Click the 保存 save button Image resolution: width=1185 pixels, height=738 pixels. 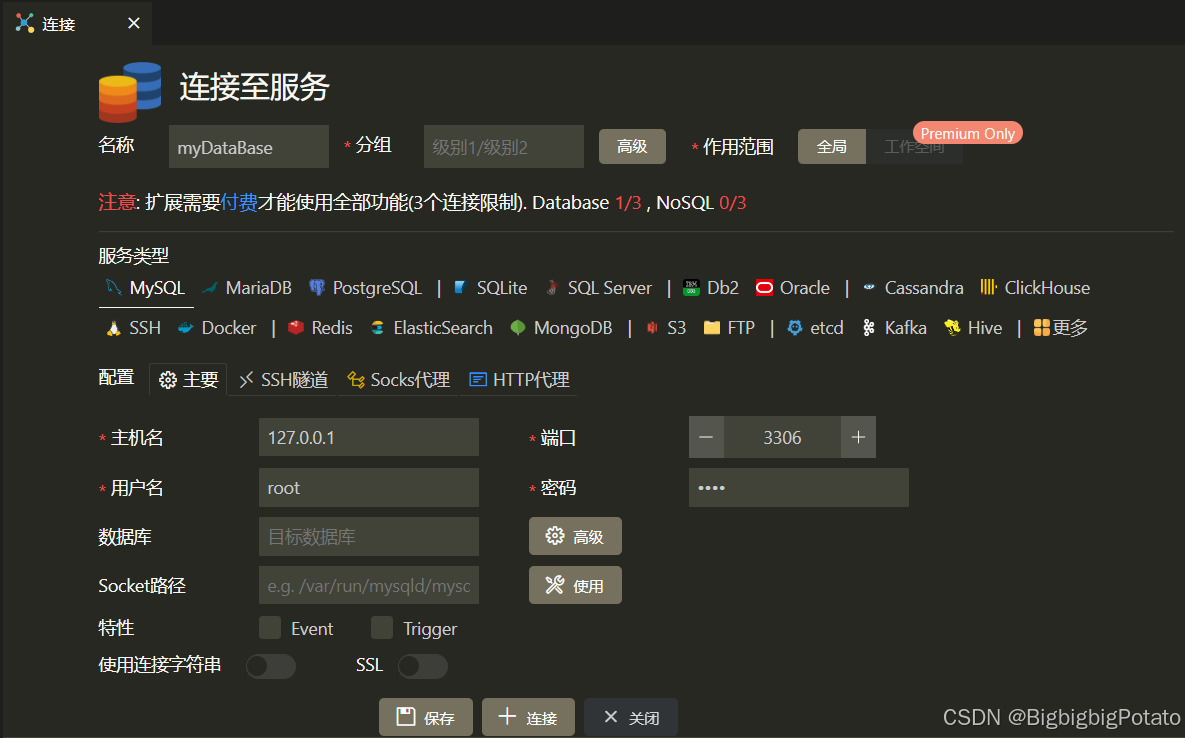tap(425, 718)
